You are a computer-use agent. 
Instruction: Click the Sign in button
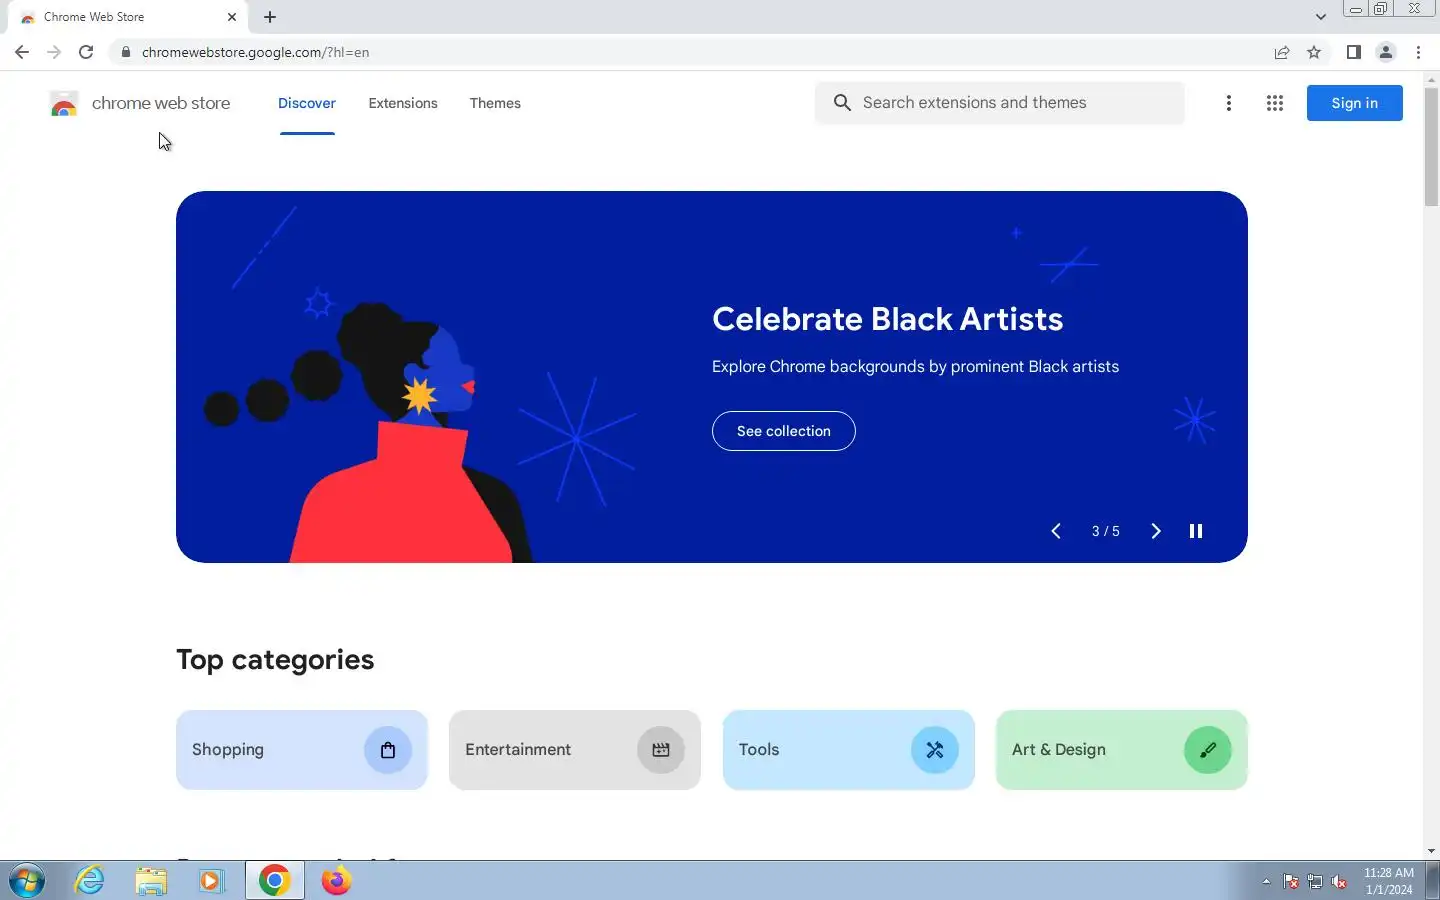1354,103
